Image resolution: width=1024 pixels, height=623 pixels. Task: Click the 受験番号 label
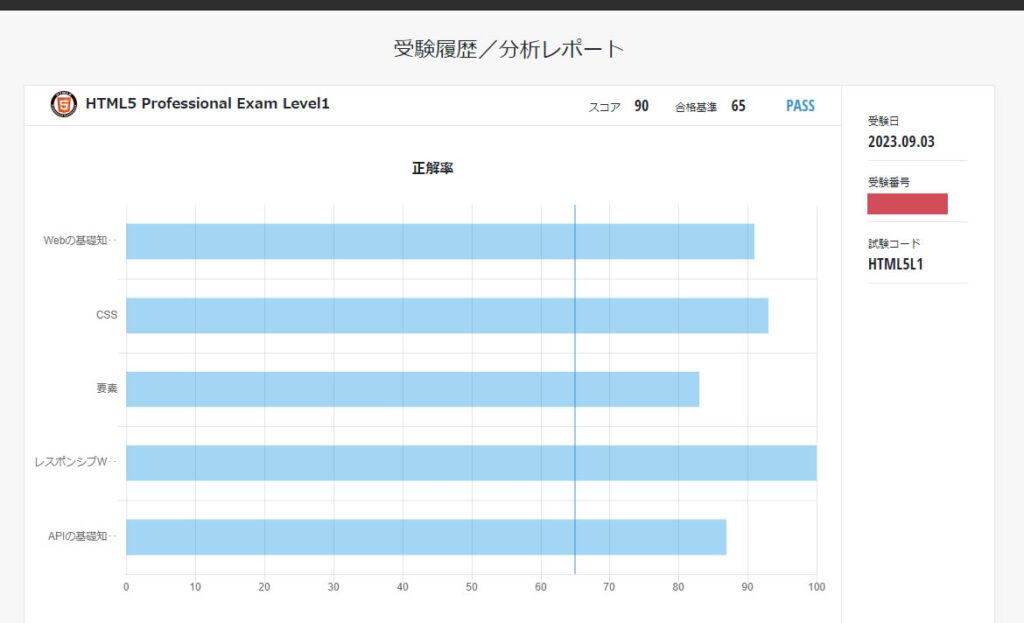click(x=889, y=182)
